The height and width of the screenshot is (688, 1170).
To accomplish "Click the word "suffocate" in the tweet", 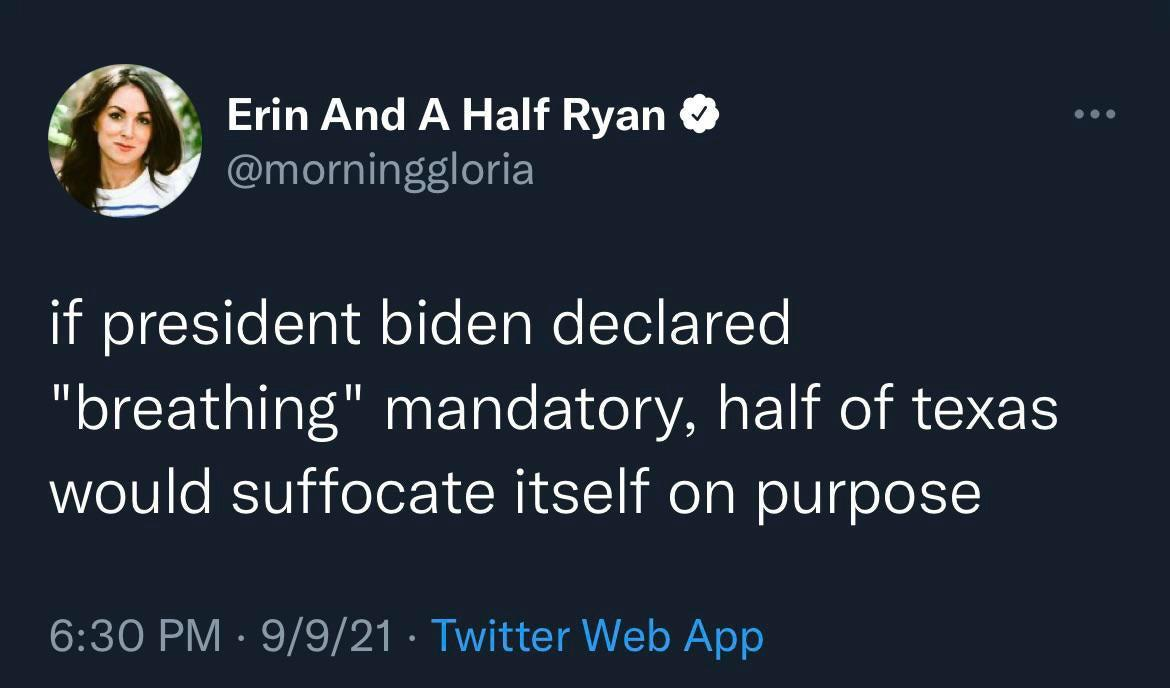I will point(363,492).
